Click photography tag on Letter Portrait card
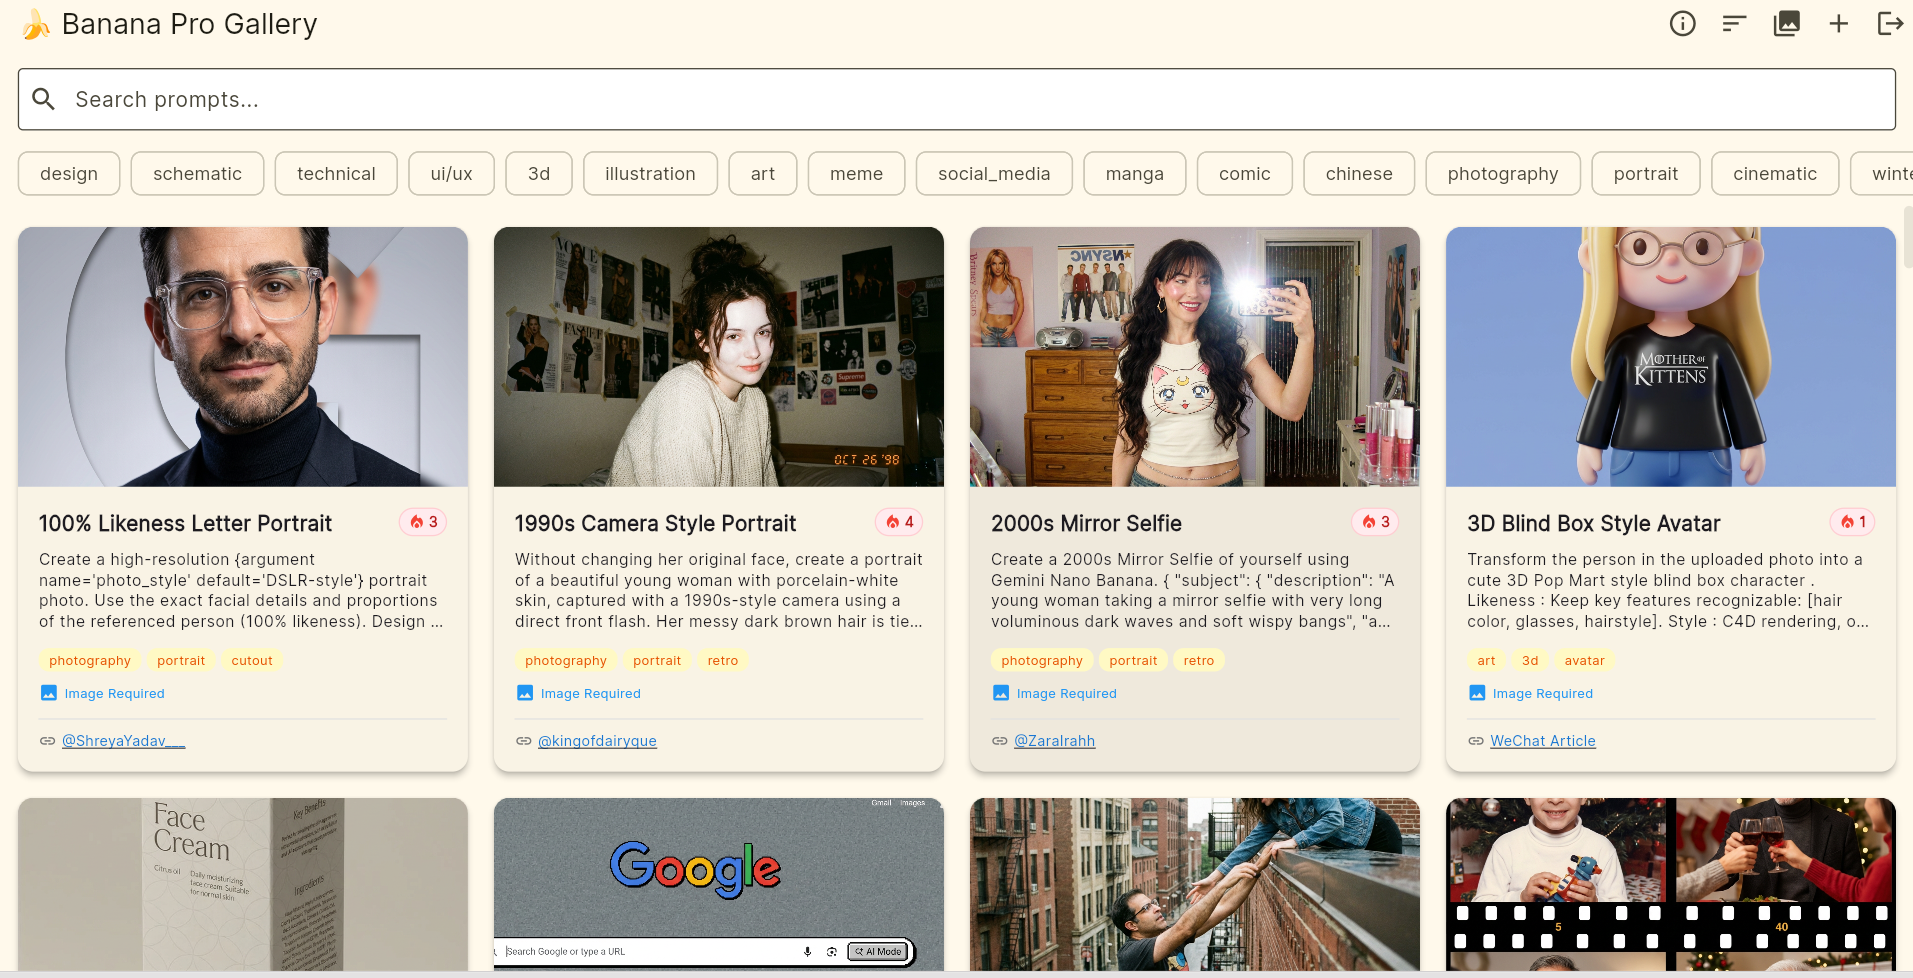 (x=90, y=661)
